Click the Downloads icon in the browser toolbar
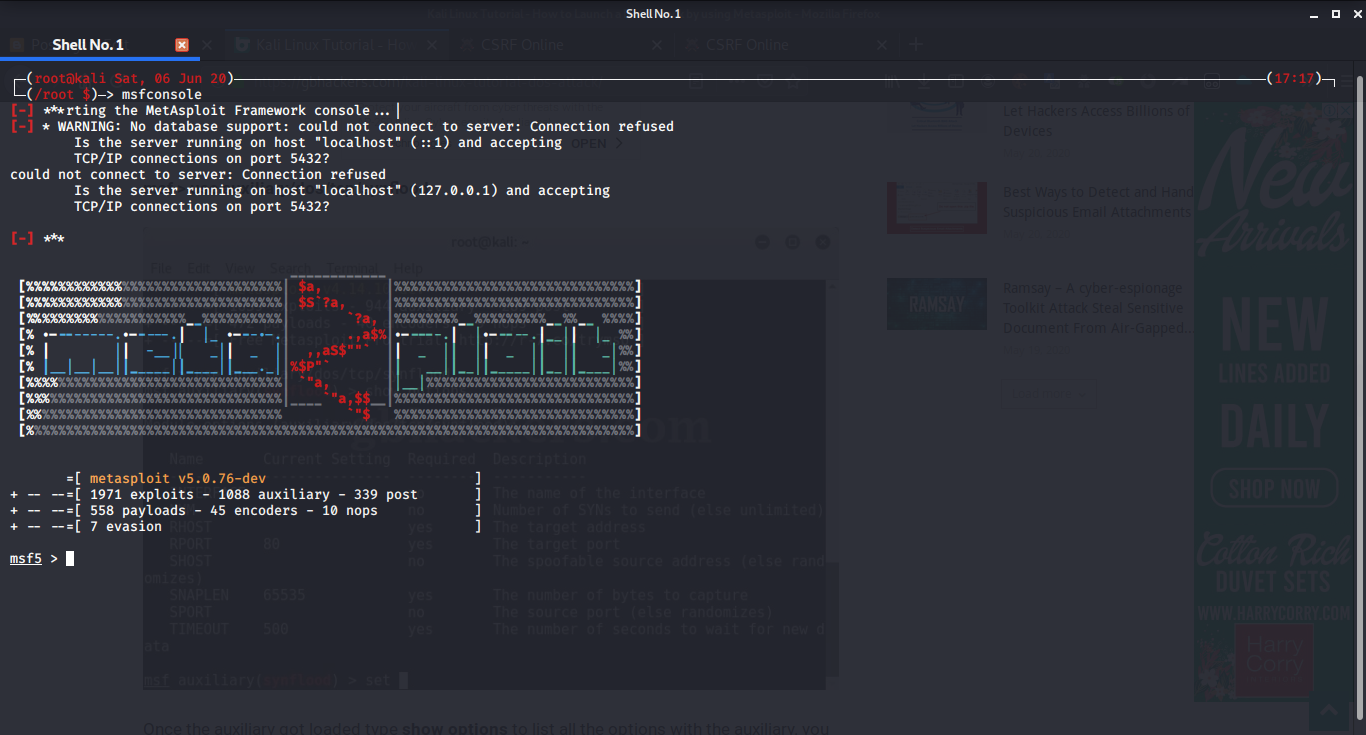Screen dimensions: 1366x735 pos(924,83)
